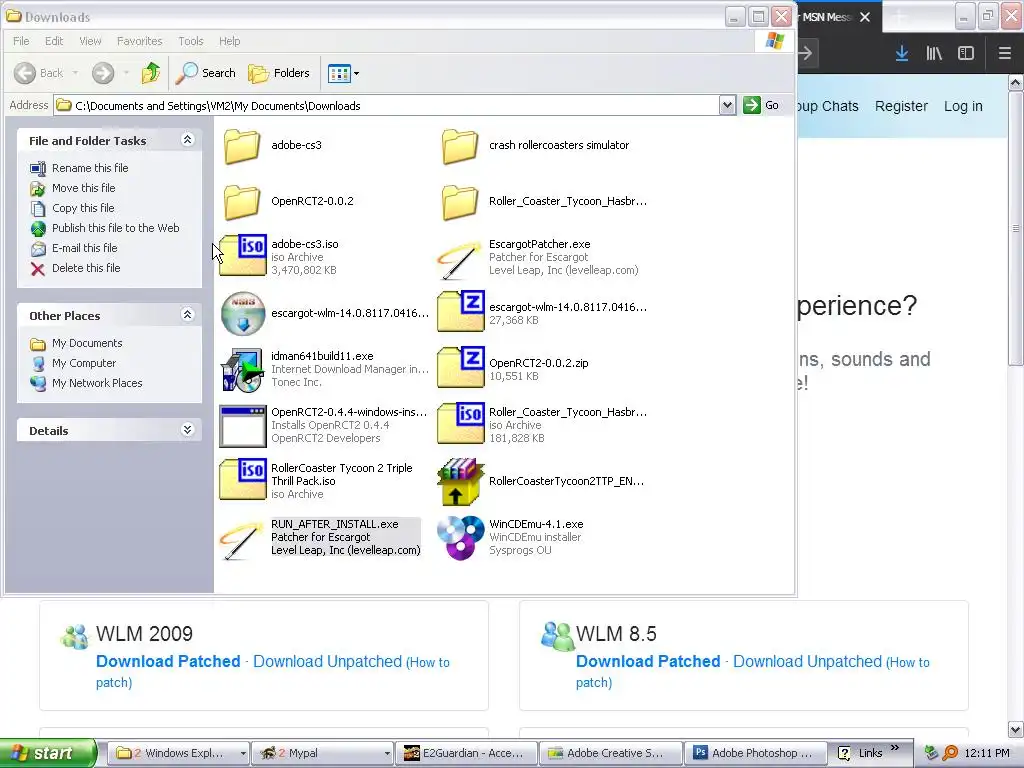The width and height of the screenshot is (1024, 768).
Task: Open Mypal taskbar group dropdown
Action: point(387,753)
